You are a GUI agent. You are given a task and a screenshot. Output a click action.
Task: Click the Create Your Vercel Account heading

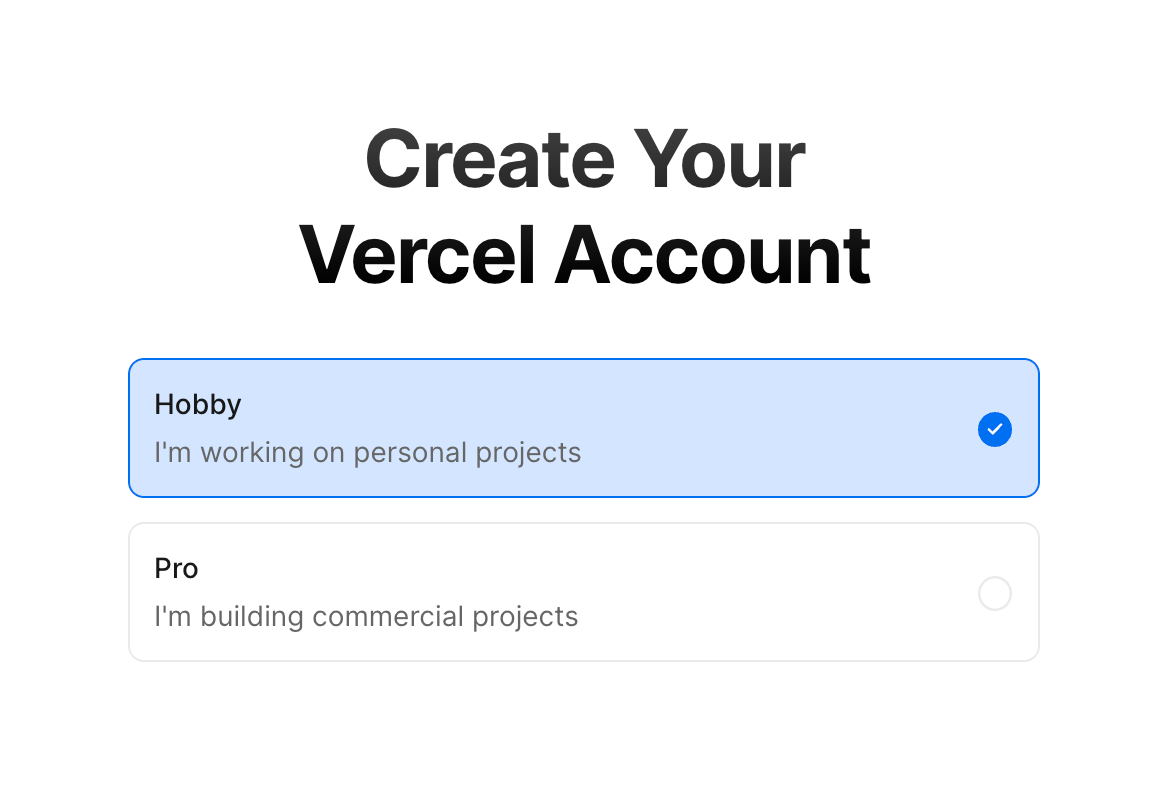[x=584, y=205]
